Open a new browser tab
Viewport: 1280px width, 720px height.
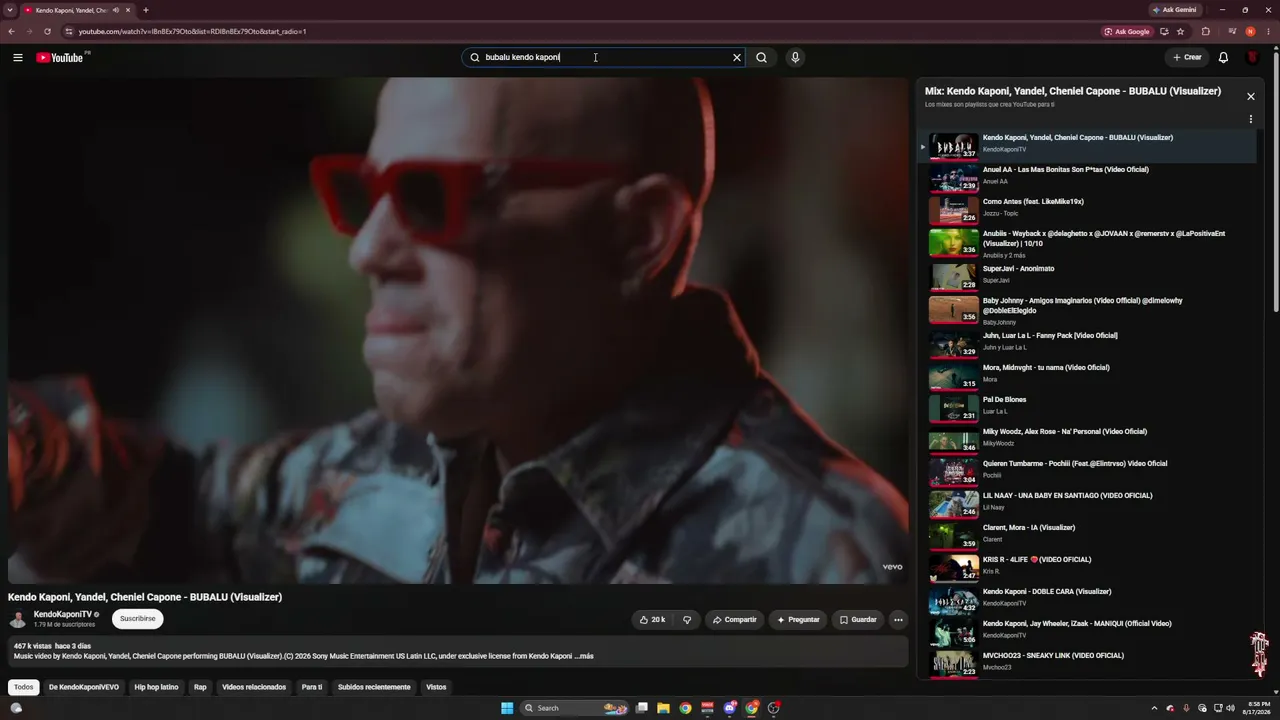point(146,10)
